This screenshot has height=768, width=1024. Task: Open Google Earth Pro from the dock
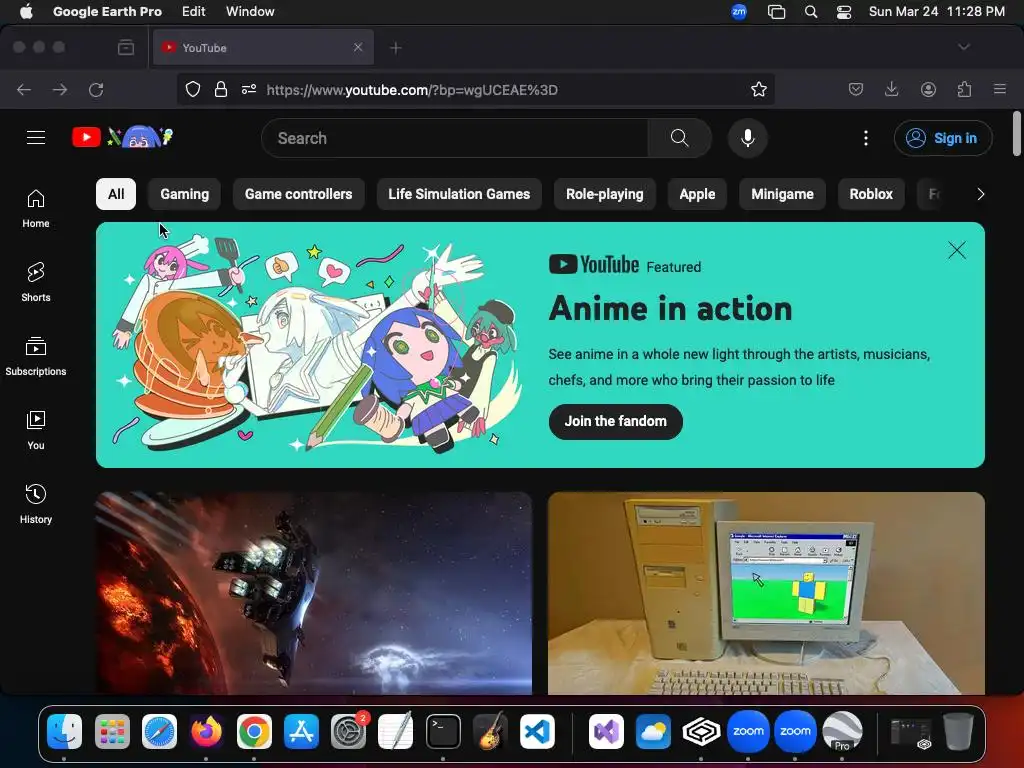click(x=842, y=731)
